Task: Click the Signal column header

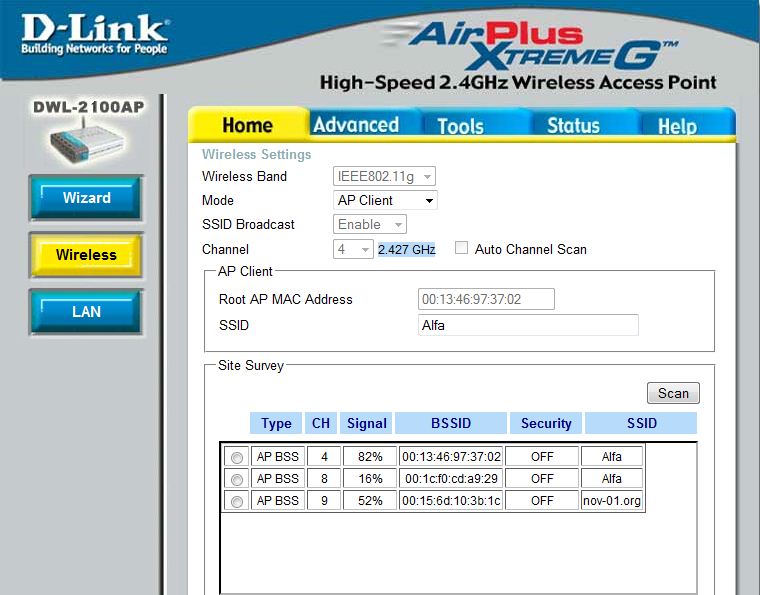Action: click(x=367, y=423)
